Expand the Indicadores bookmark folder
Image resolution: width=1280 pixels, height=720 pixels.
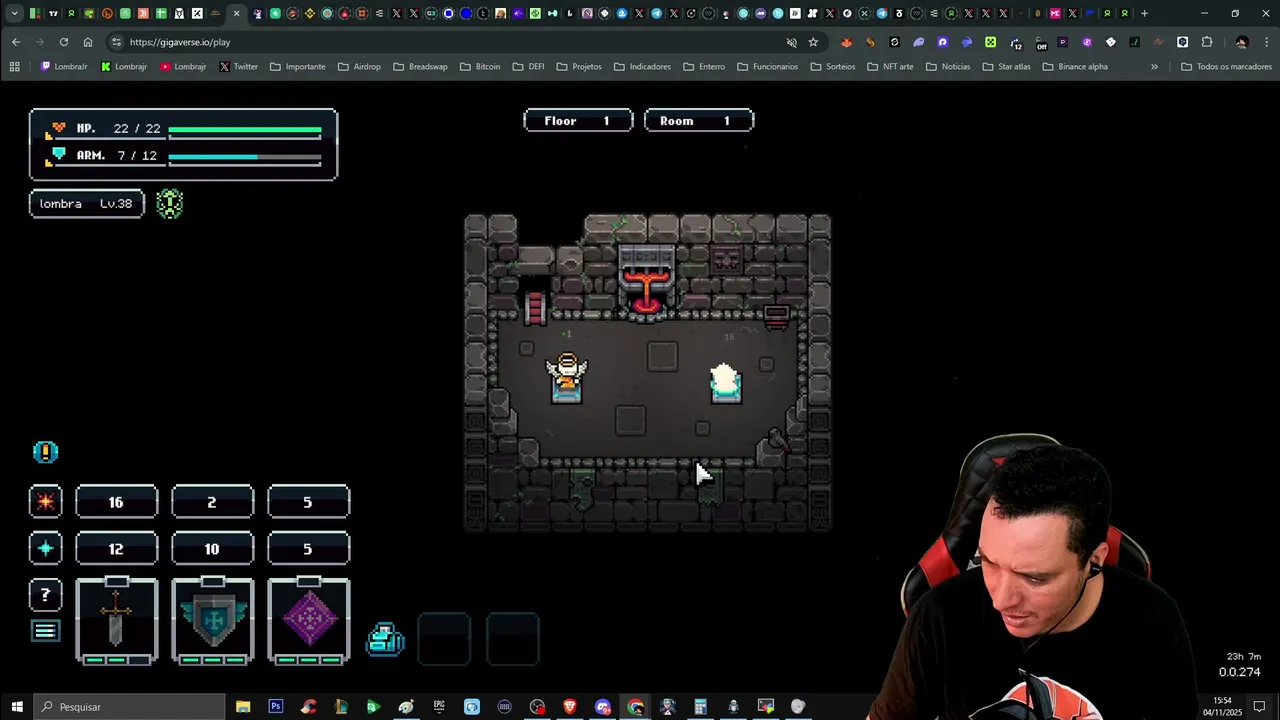click(642, 67)
